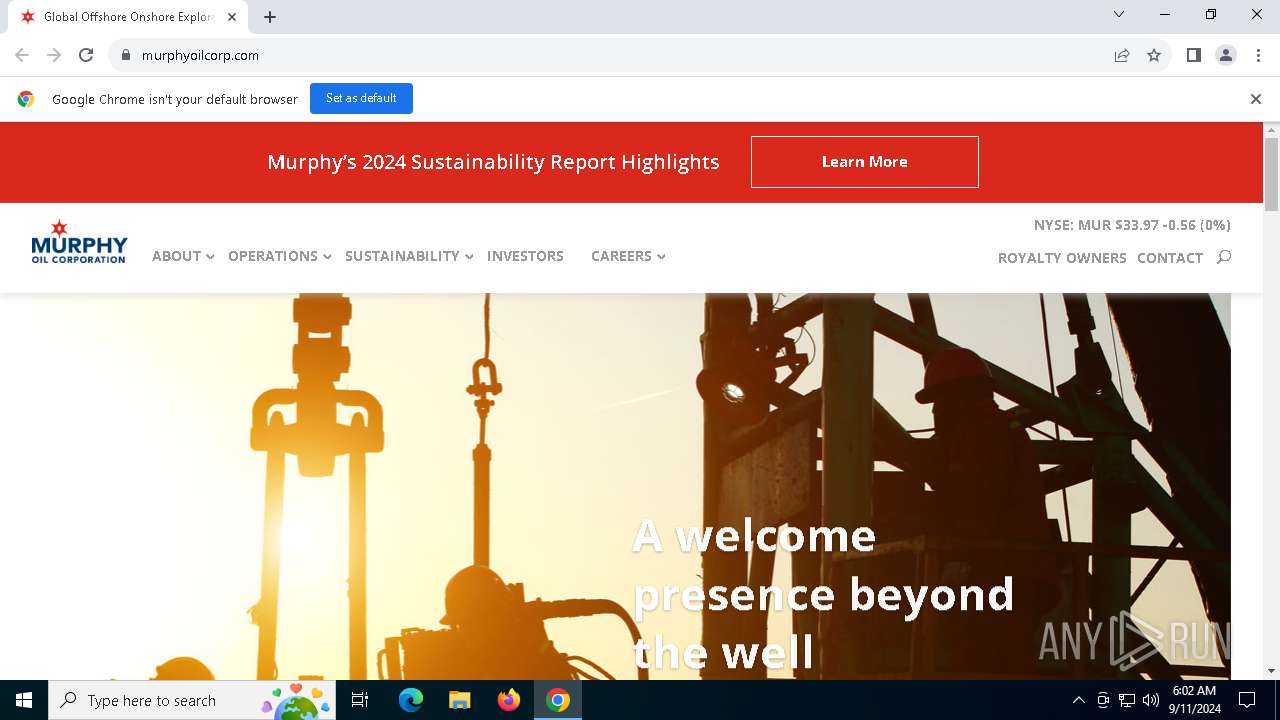Open the Chrome side panel icon

(1193, 55)
